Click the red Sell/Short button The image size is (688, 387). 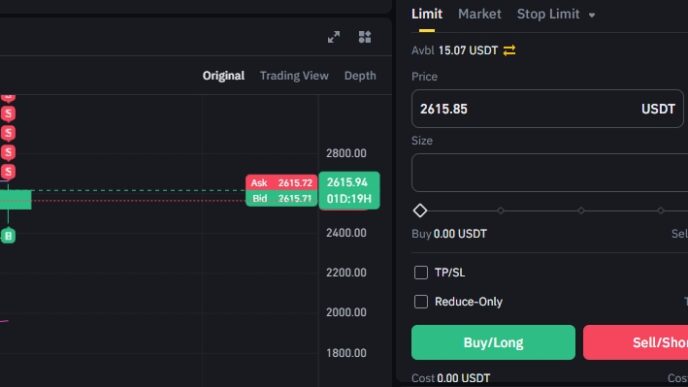tap(635, 342)
